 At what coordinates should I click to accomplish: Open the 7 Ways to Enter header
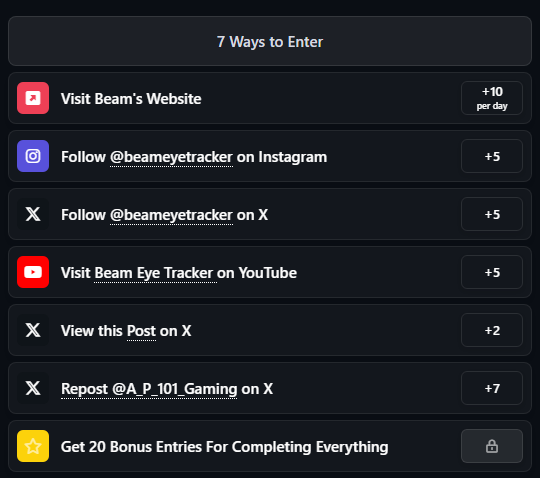tap(270, 41)
